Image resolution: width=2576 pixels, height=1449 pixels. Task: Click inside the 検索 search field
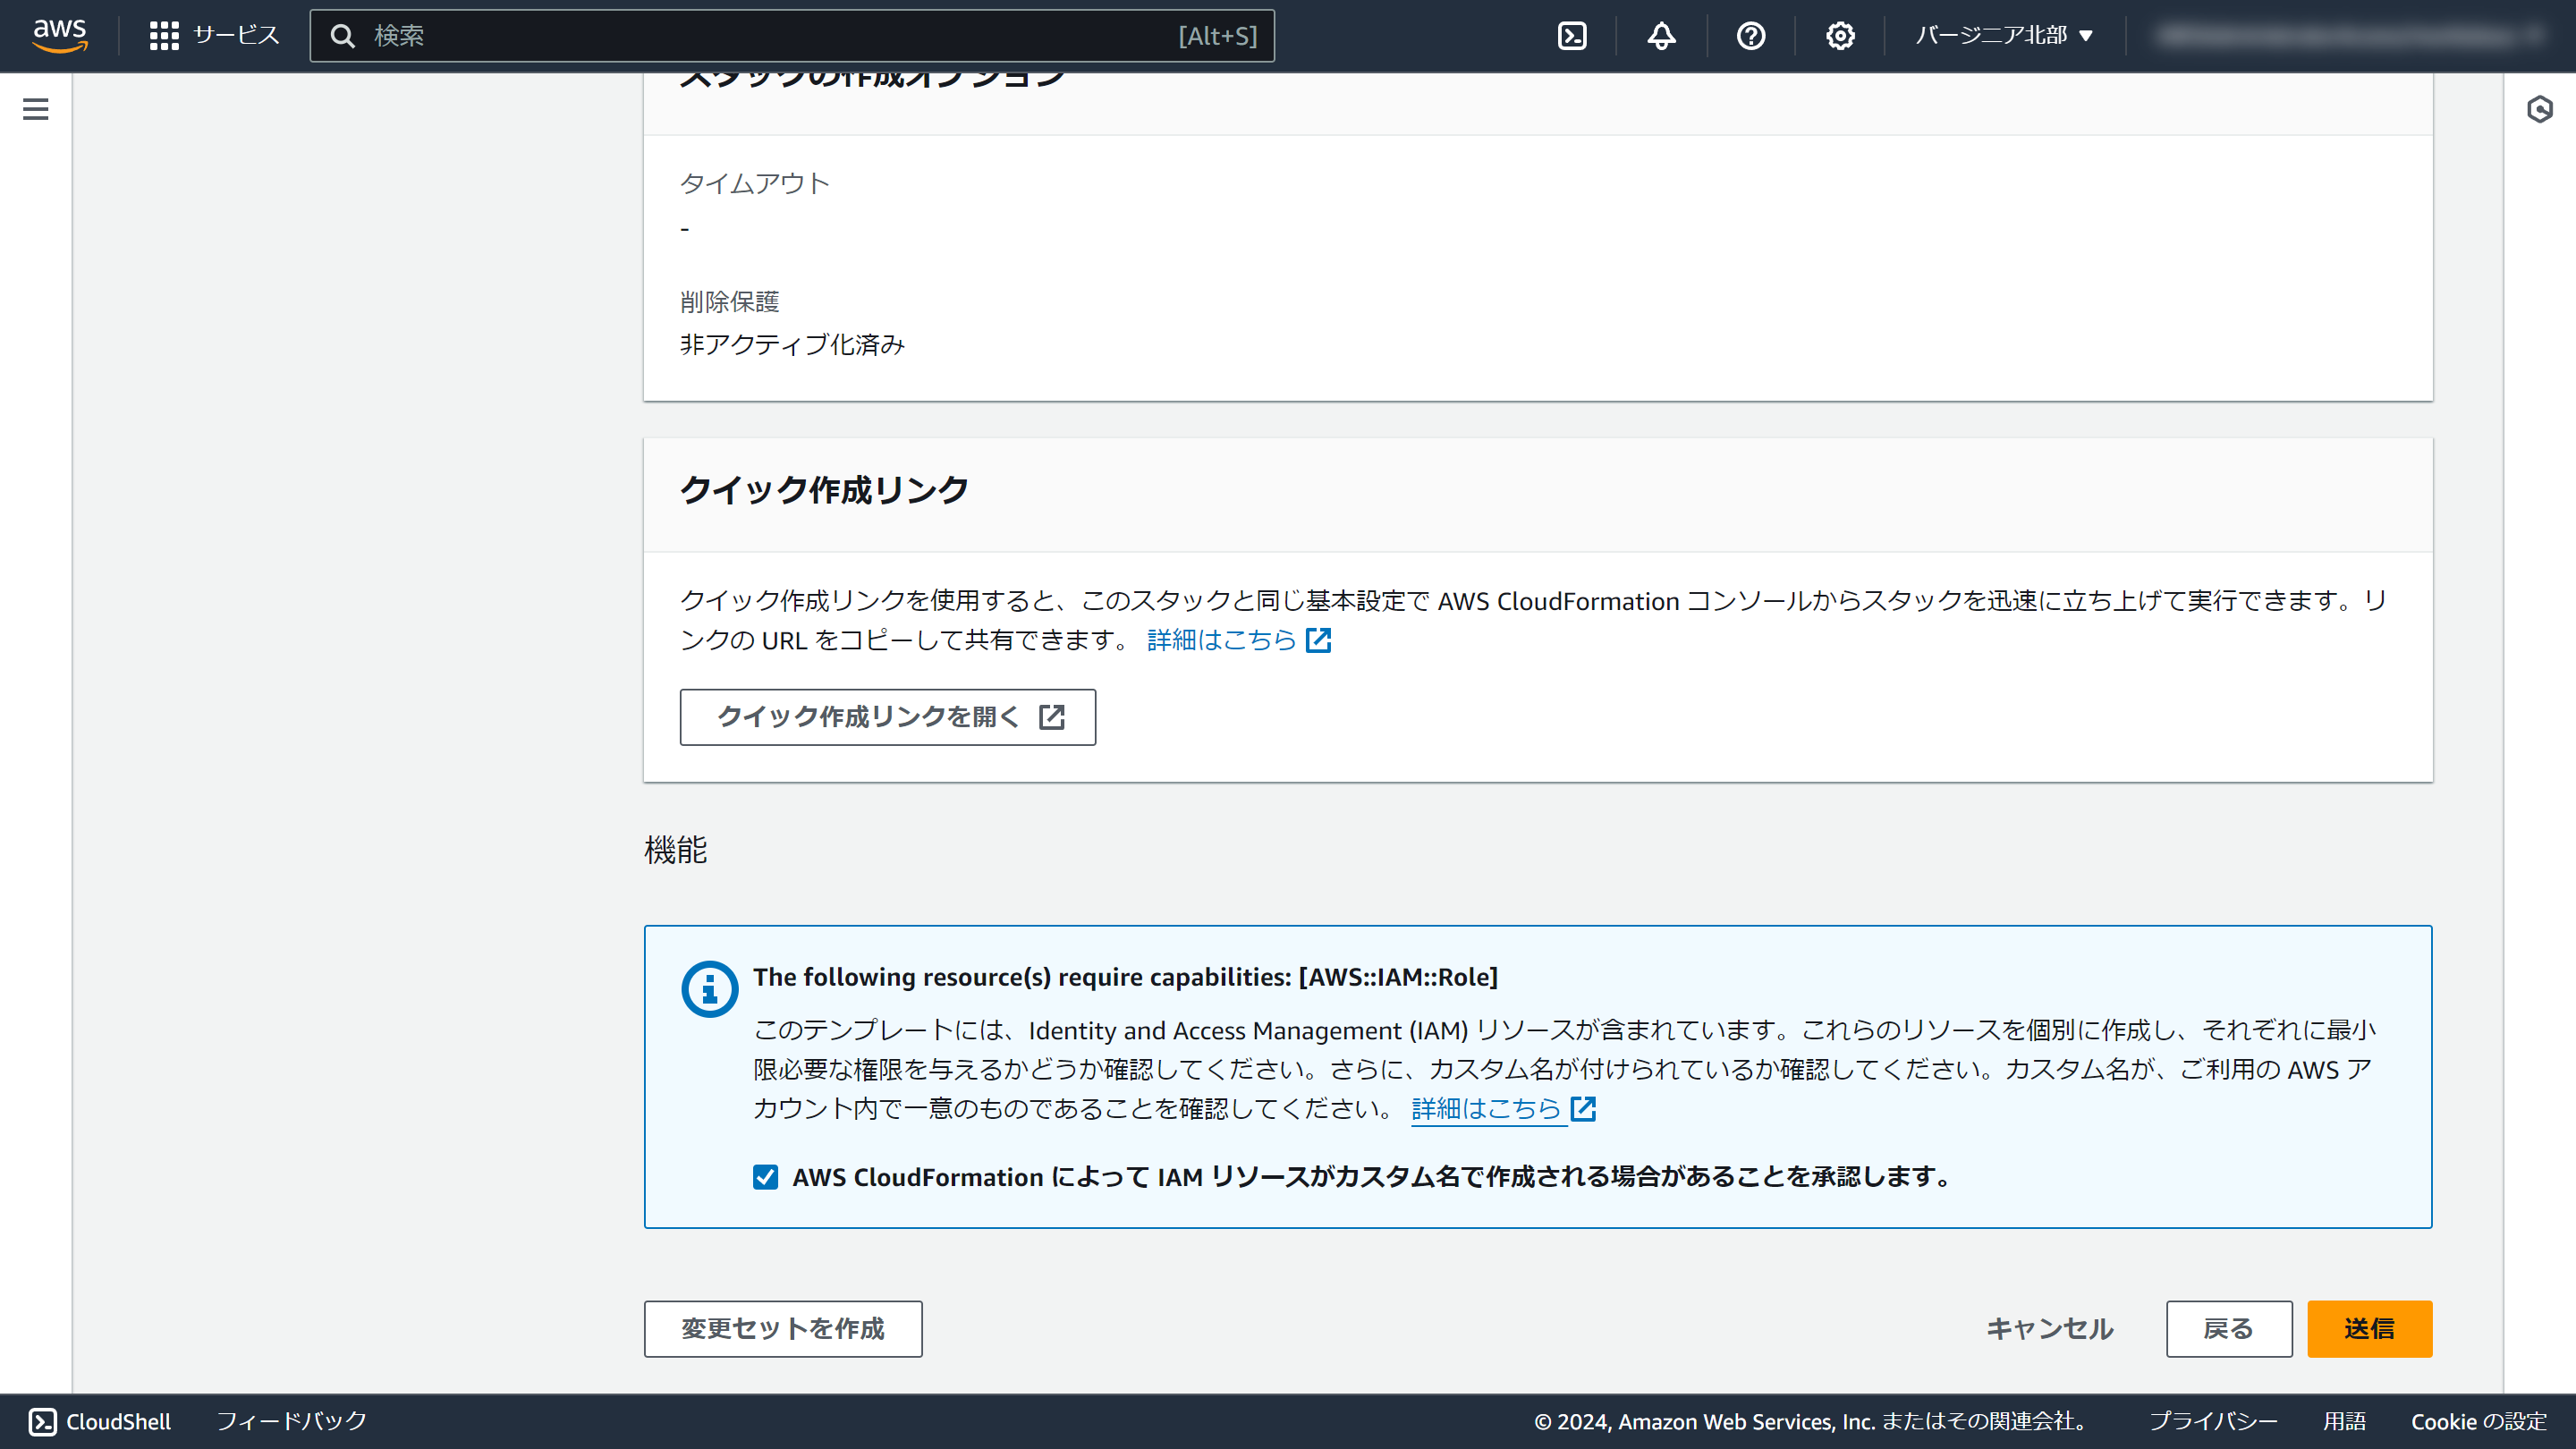click(700, 35)
